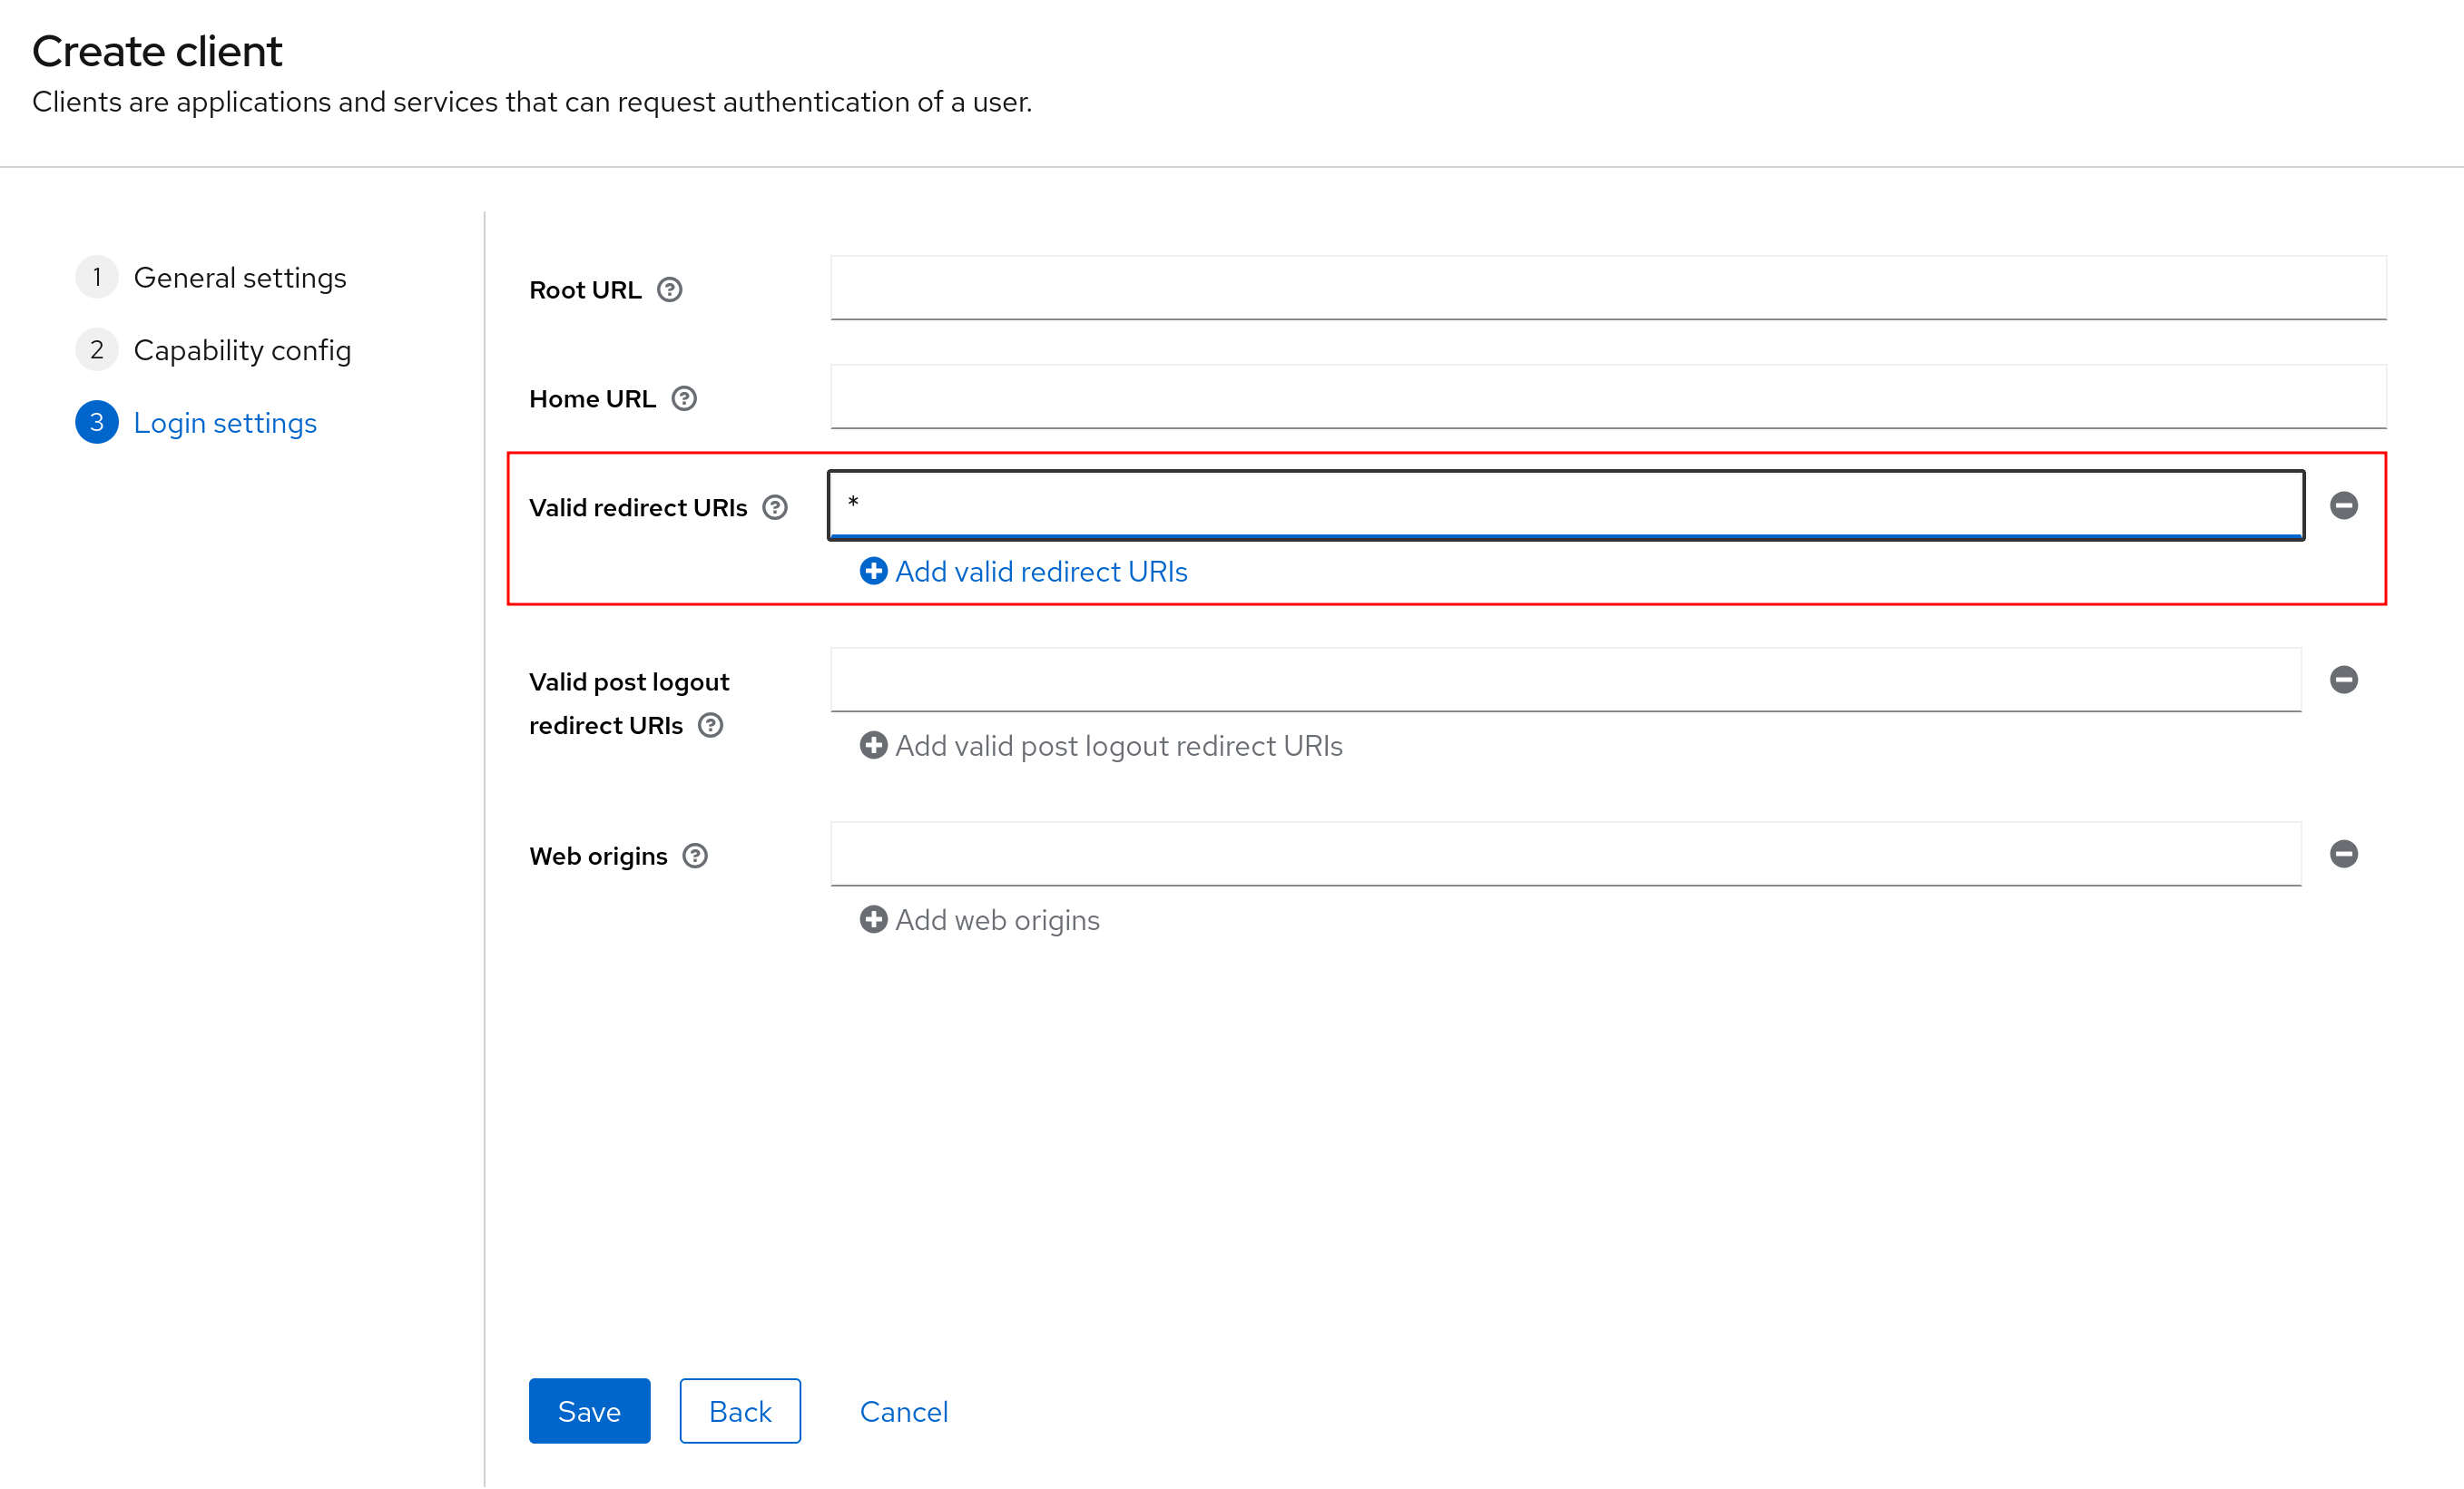Remove the Valid post logout redirect URI entry
2464x1489 pixels.
[x=2345, y=680]
